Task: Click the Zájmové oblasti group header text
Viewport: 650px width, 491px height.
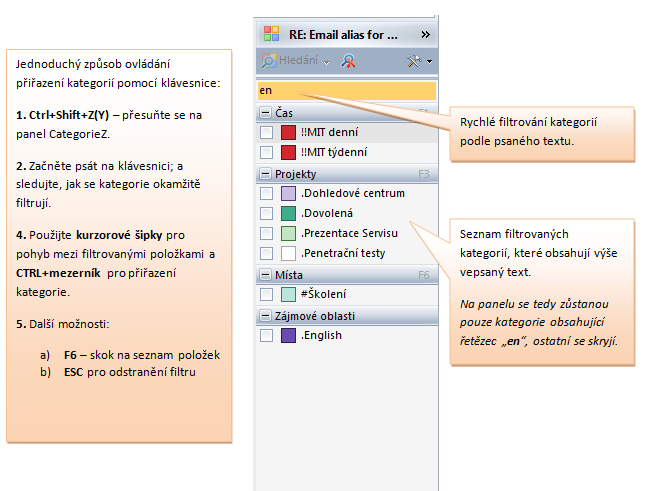Action: click(x=315, y=316)
